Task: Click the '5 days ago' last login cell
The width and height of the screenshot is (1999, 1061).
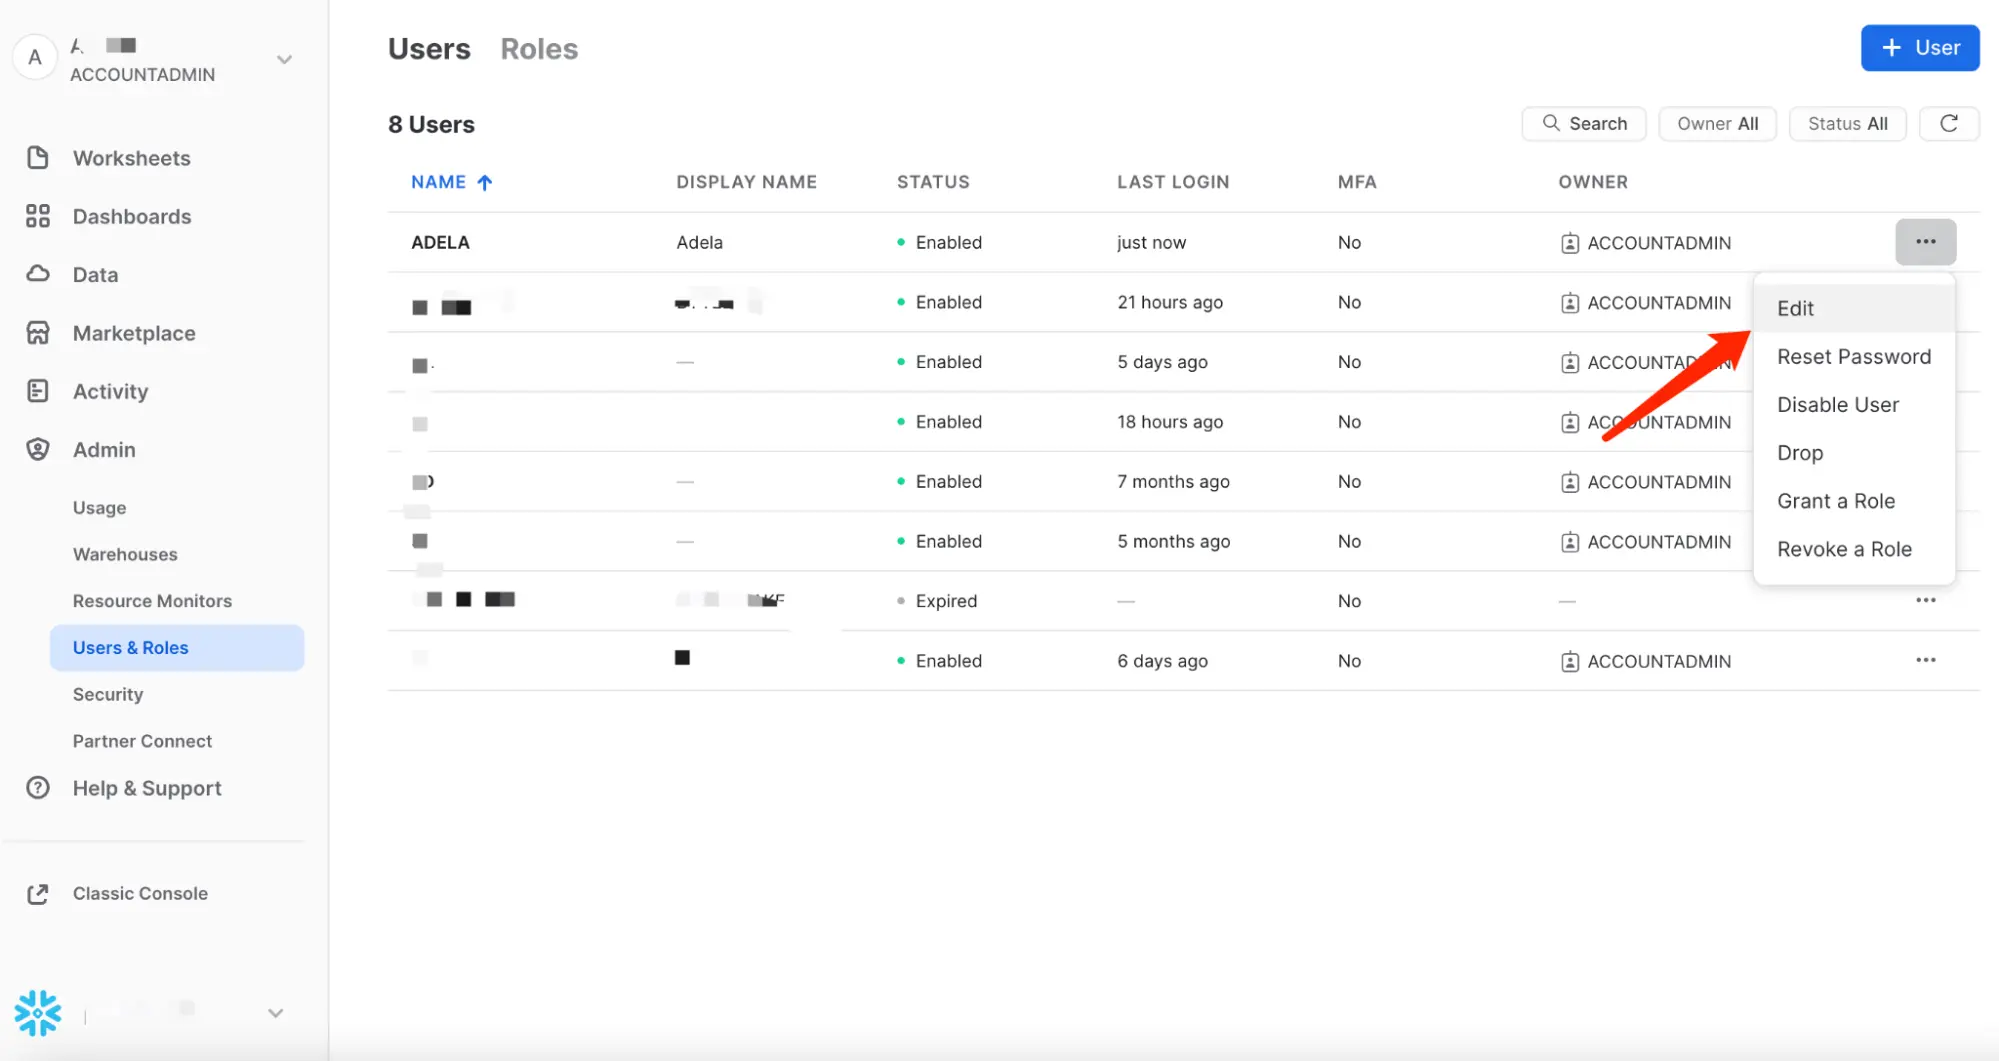Action: click(1162, 361)
